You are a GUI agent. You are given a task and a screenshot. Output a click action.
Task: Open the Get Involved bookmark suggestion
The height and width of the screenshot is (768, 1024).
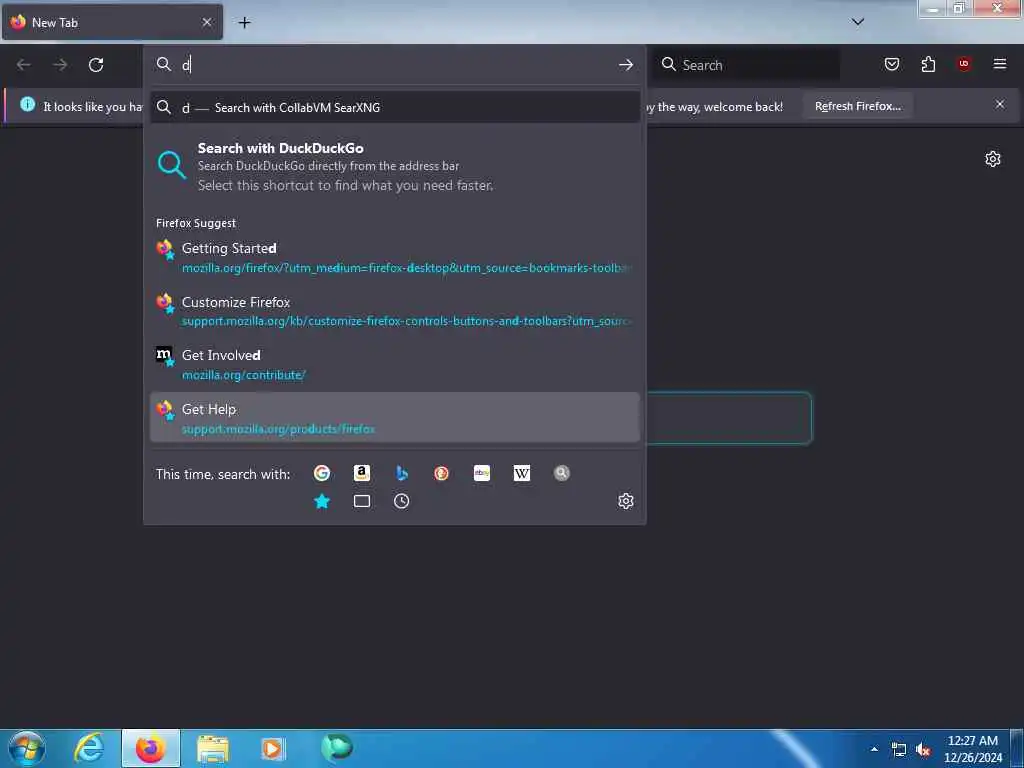coord(394,364)
